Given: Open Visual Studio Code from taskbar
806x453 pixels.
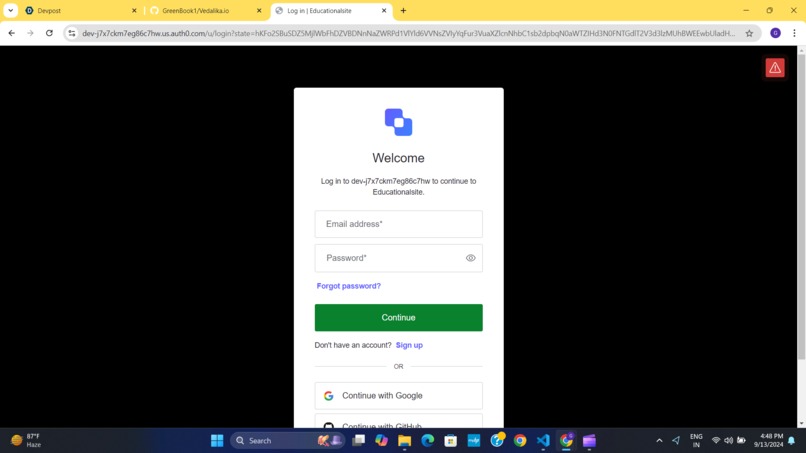Looking at the screenshot, I should point(543,441).
